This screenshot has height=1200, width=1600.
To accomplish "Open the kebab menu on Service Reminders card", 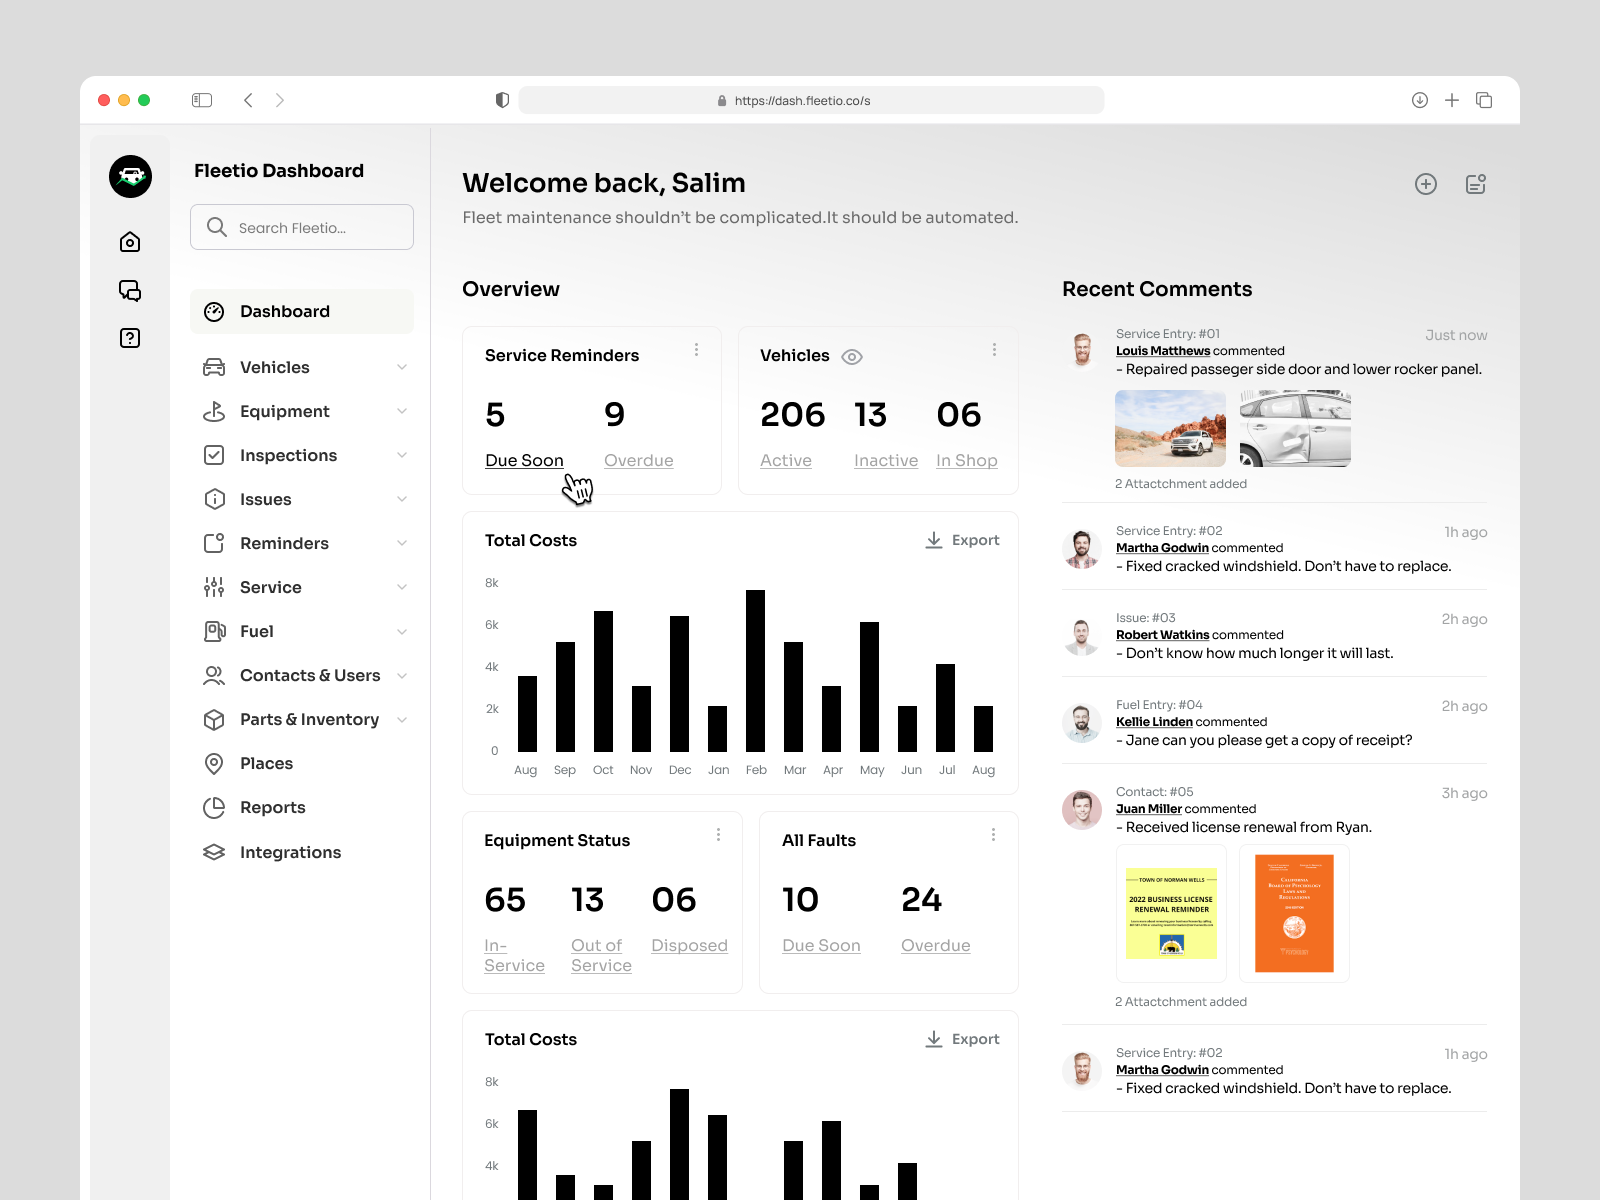I will 697,349.
